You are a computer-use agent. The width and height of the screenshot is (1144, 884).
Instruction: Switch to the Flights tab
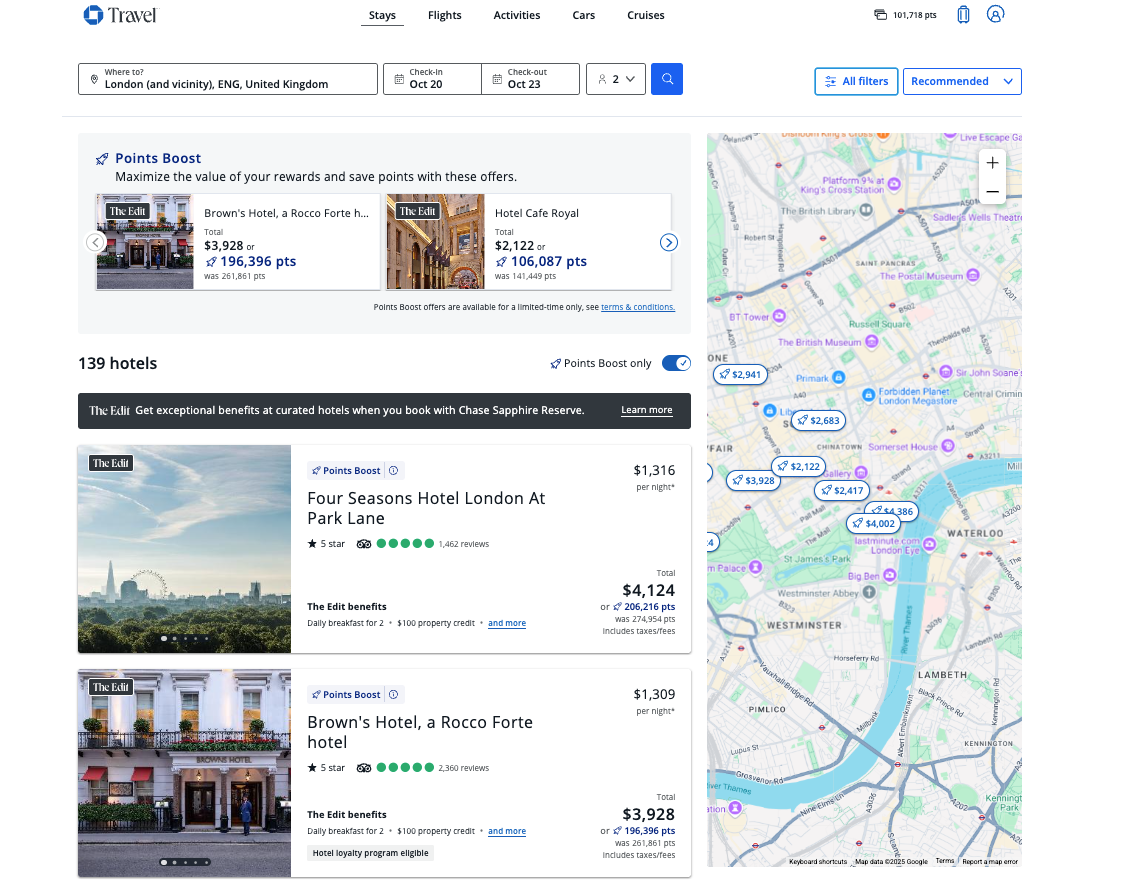click(x=444, y=15)
